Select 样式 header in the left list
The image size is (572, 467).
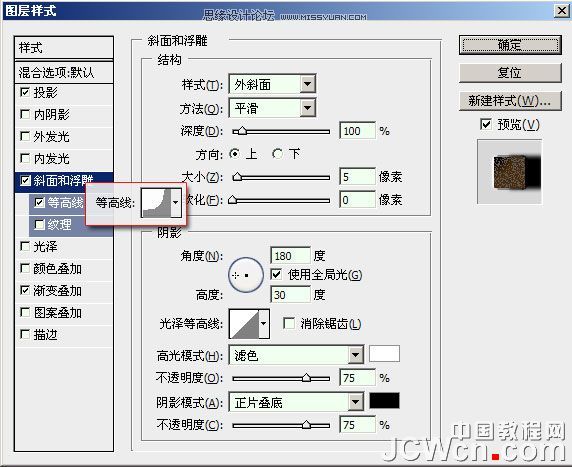click(x=64, y=47)
